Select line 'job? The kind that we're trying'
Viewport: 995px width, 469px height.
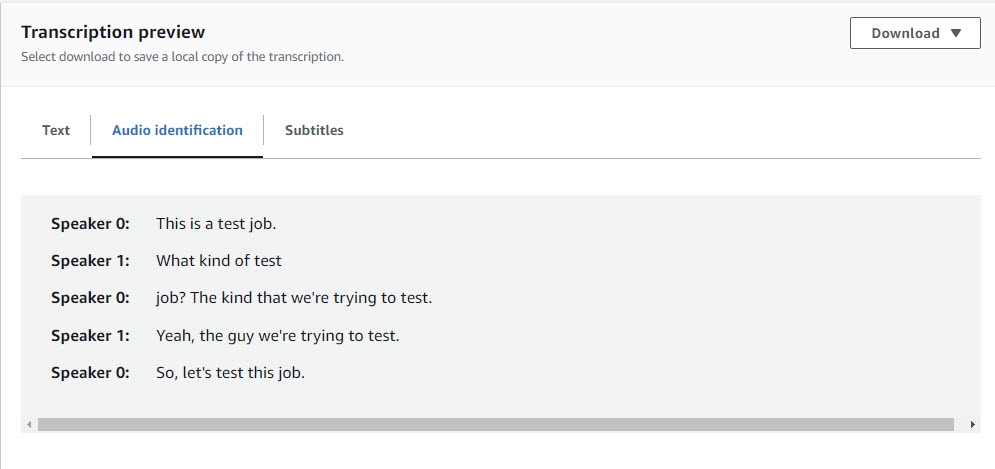point(294,298)
